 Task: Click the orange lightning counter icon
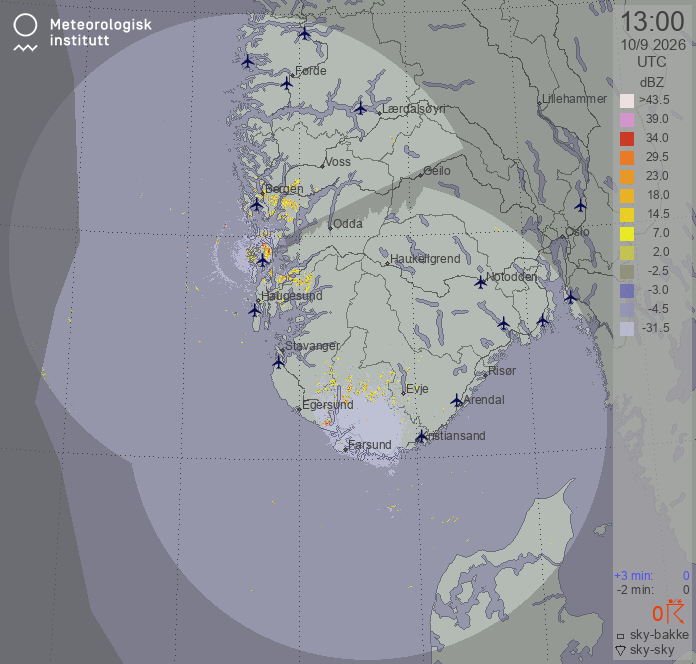(668, 611)
